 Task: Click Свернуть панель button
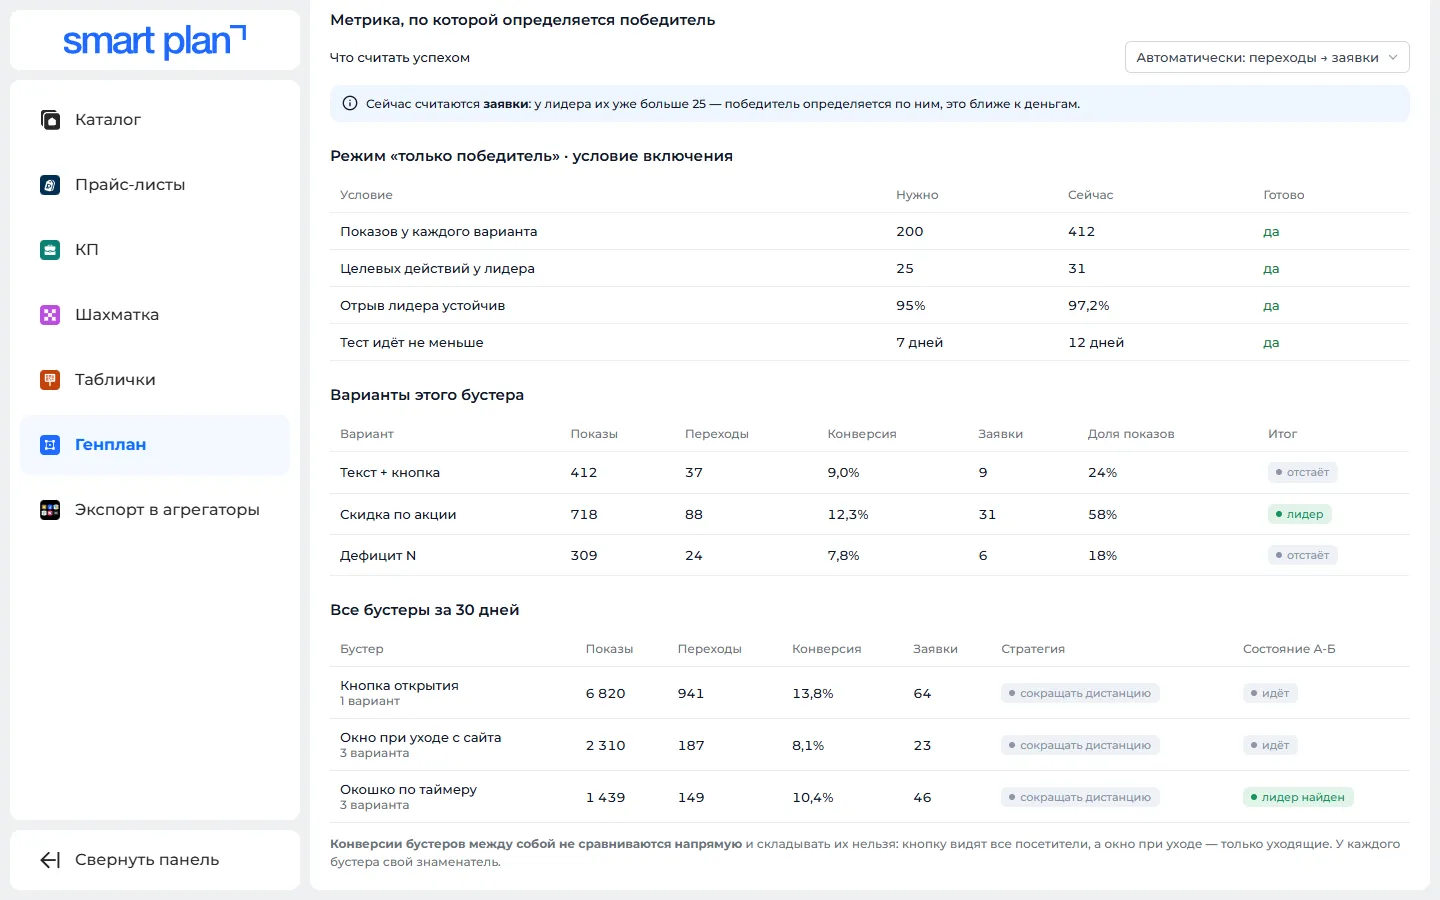coord(155,860)
